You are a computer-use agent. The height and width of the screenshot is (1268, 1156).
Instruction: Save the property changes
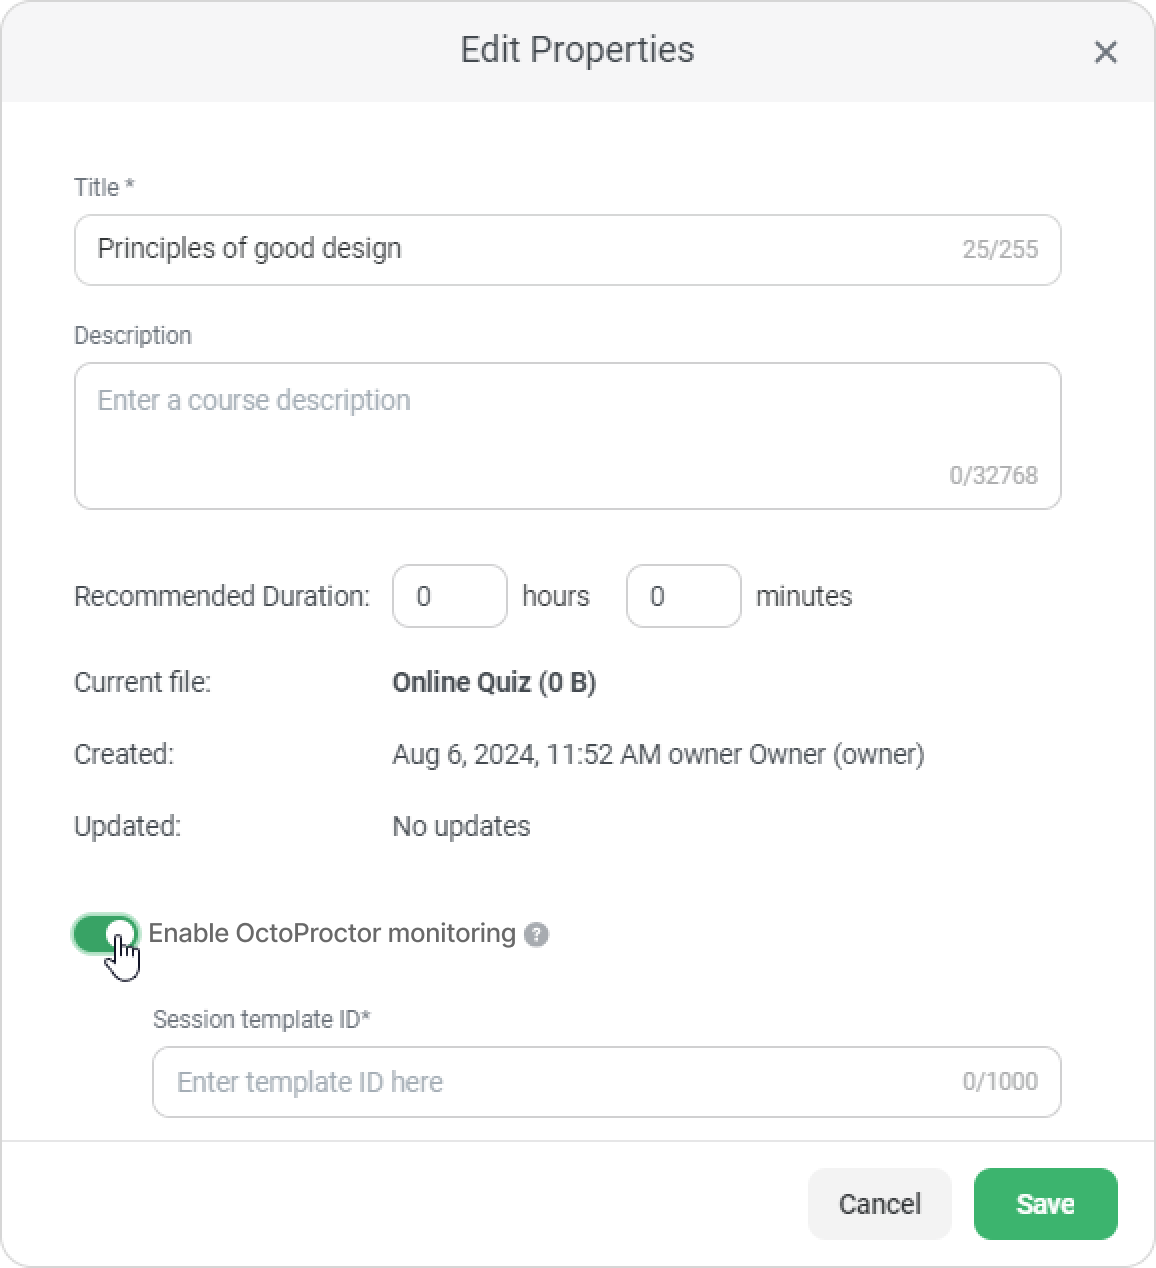pyautogui.click(x=1045, y=1204)
